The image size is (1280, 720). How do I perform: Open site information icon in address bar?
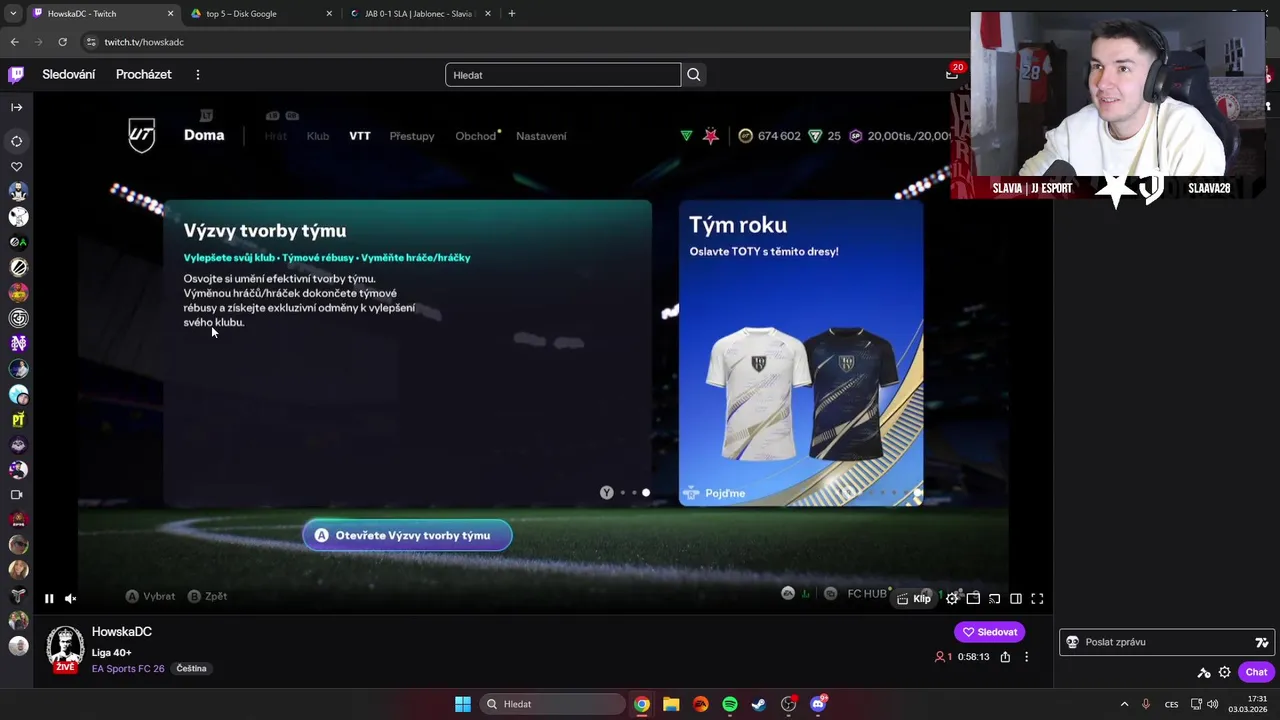pyautogui.click(x=91, y=42)
